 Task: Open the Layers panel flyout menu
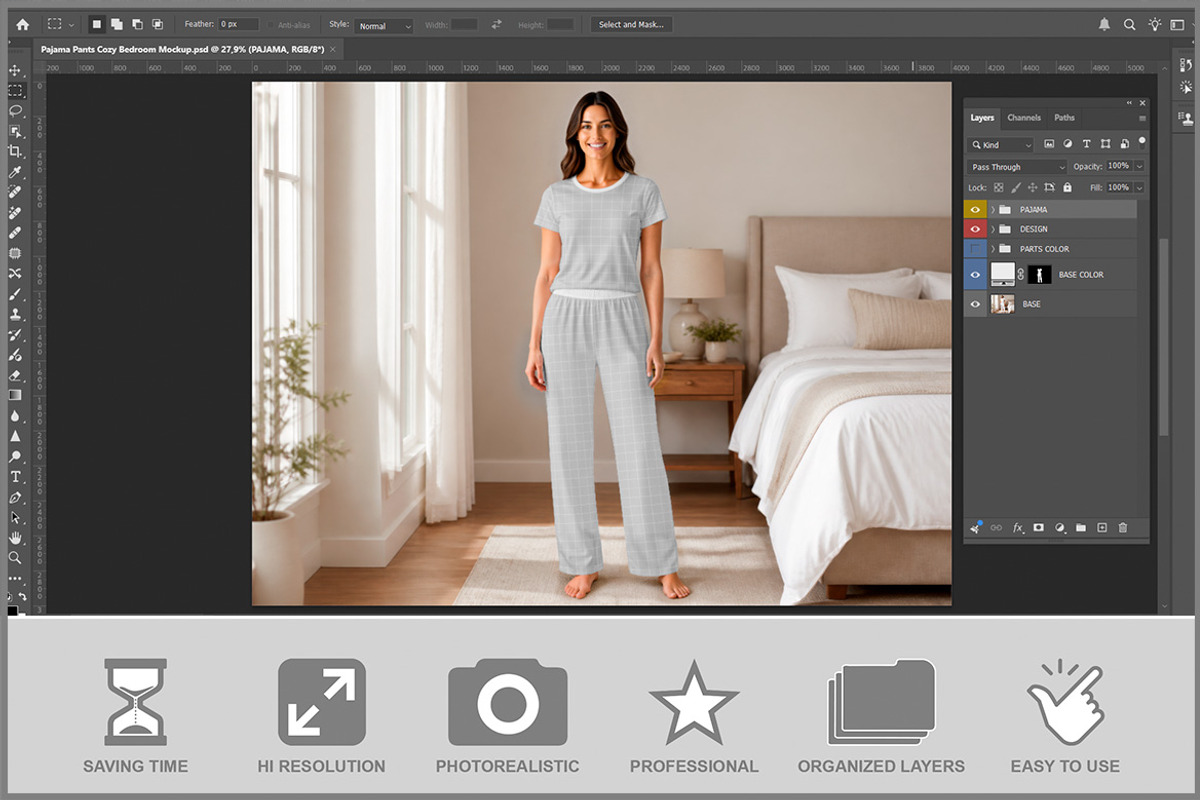[1142, 119]
